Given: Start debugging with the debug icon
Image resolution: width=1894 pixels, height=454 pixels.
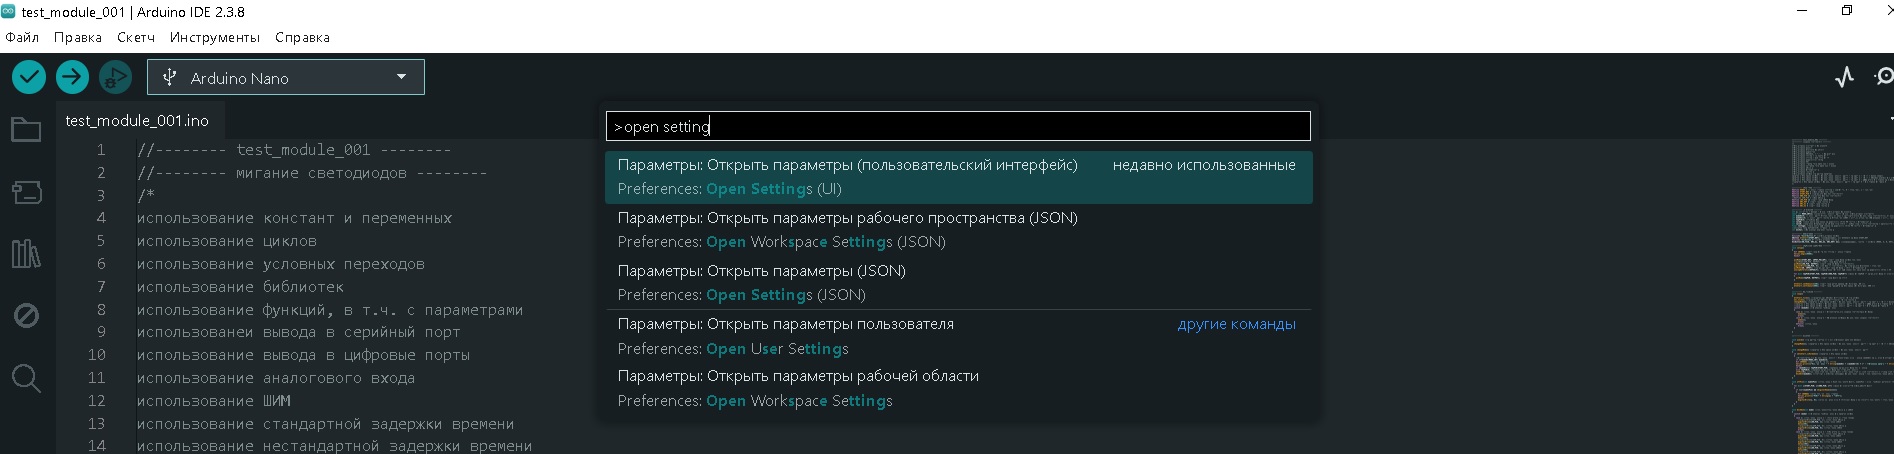Looking at the screenshot, I should [115, 77].
